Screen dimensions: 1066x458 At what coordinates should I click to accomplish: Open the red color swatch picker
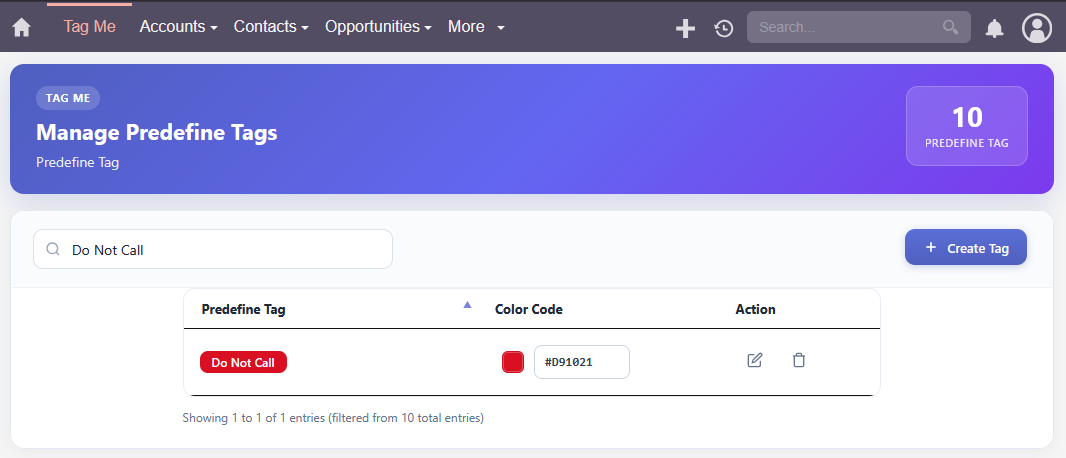point(513,362)
